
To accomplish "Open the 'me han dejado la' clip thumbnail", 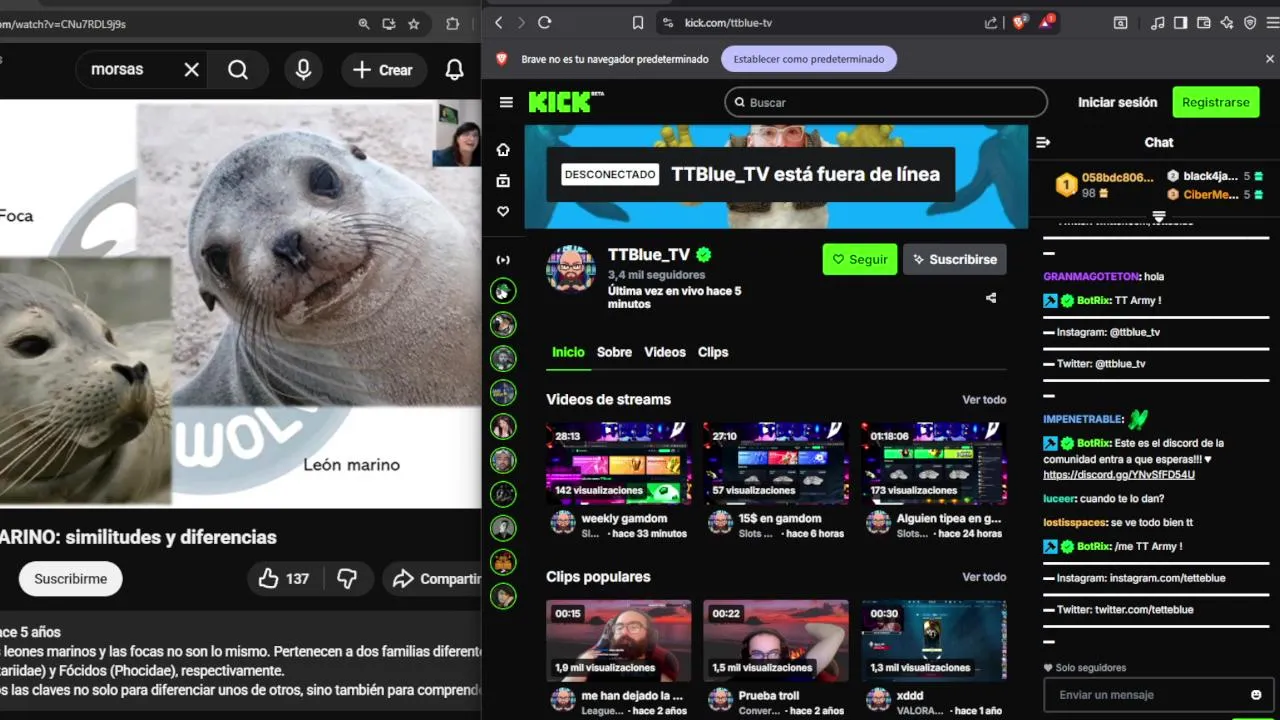I will coord(618,641).
